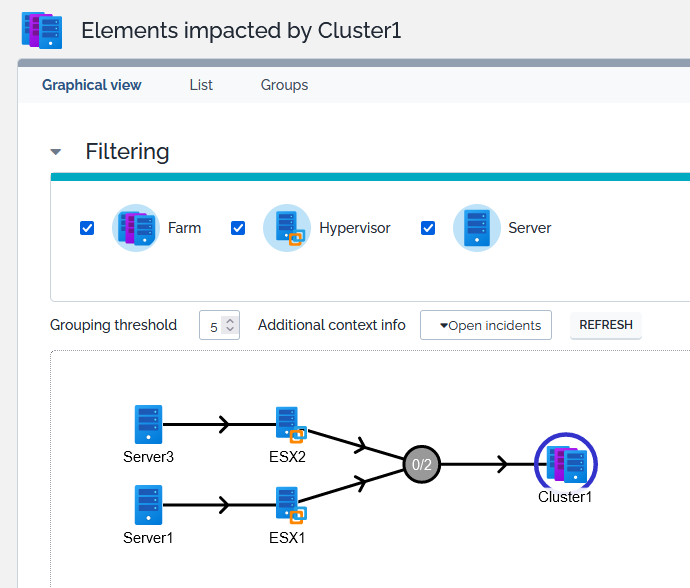Screen dimensions: 690x588
Task: Toggle the Hypervisor checkbox
Action: click(x=238, y=228)
